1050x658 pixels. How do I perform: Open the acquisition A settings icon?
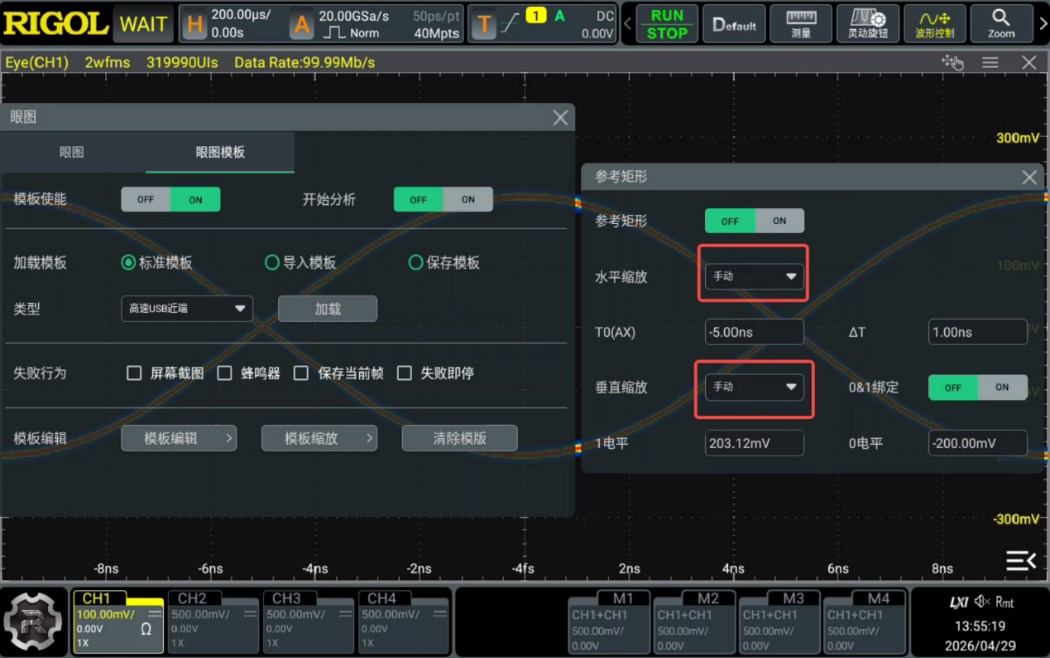(302, 25)
